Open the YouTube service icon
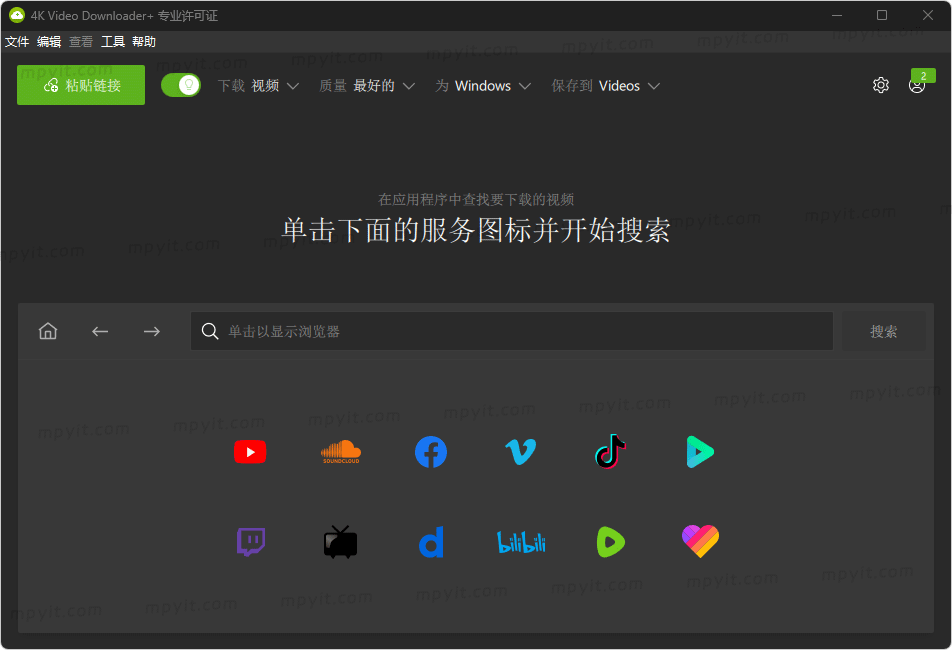The width and height of the screenshot is (952, 650). coord(250,452)
